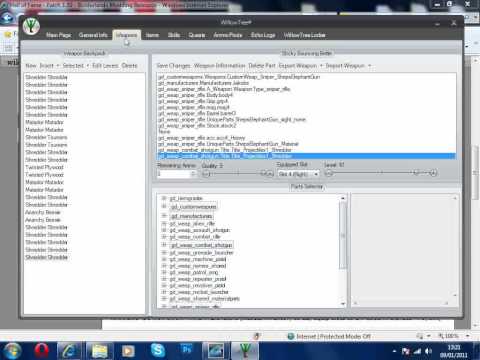Image resolution: width=480 pixels, height=360 pixels.
Task: Click the network signal tray icon
Action: [417, 351]
